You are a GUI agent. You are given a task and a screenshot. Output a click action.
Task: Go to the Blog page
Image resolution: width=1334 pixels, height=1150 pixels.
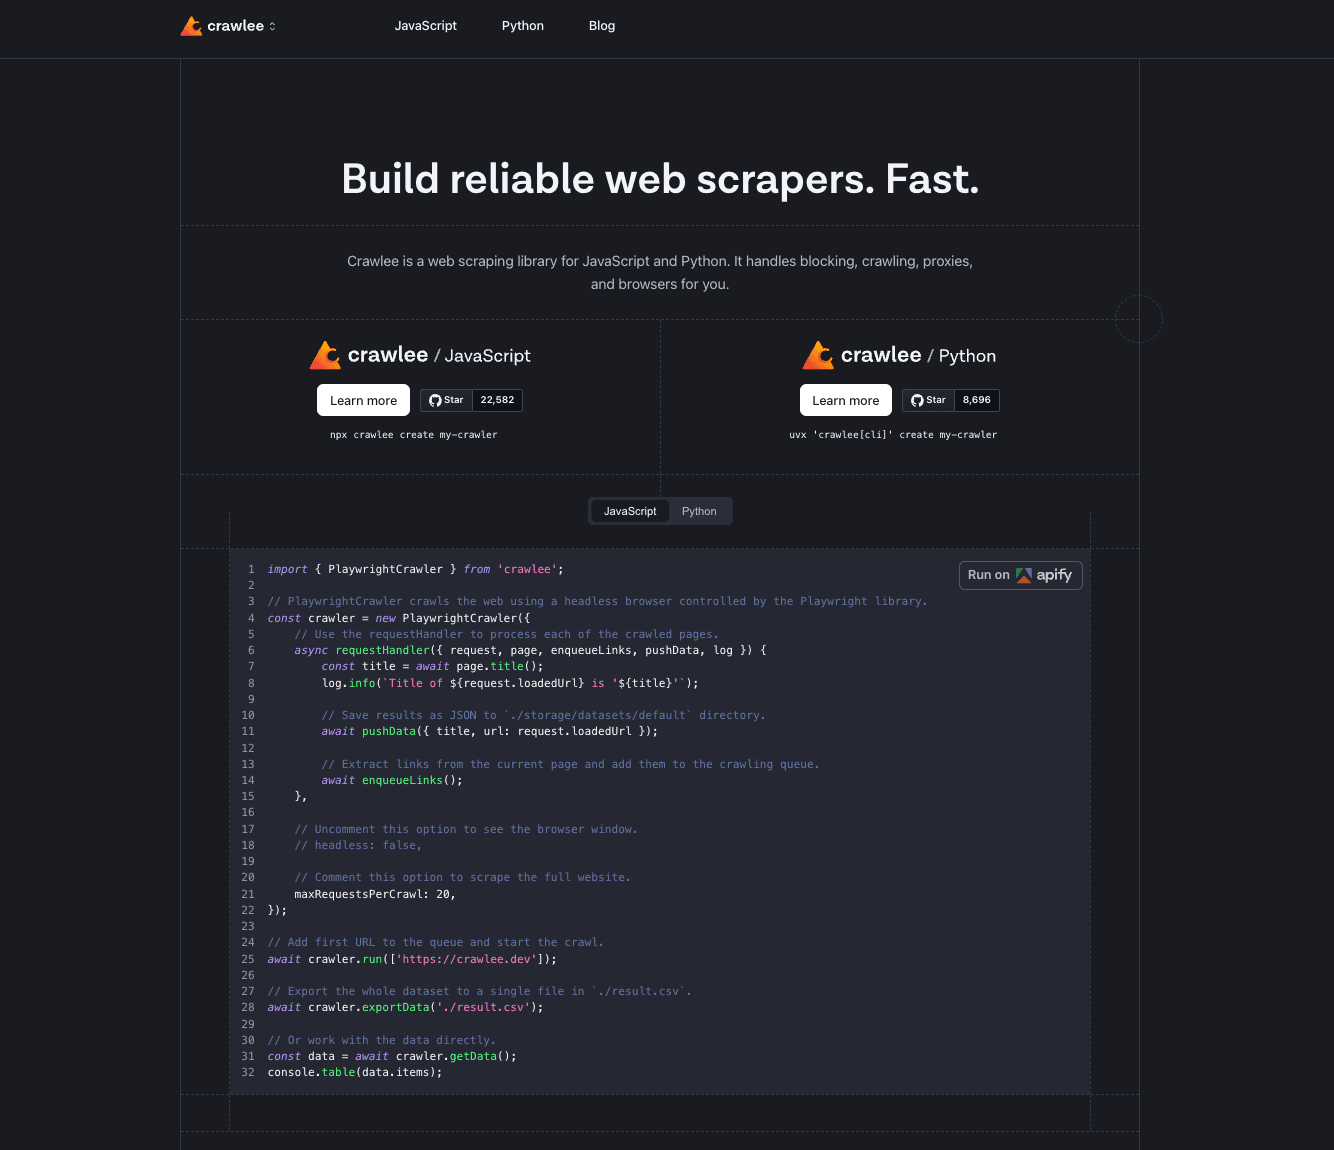pyautogui.click(x=602, y=26)
